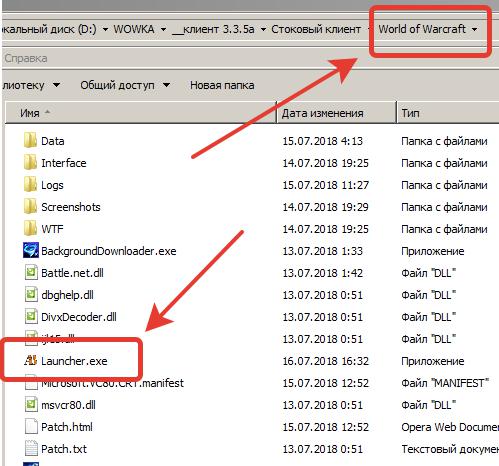Viewport: 499px width, 466px height.
Task: Select the msvcr80.dll file icon
Action: click(x=31, y=404)
